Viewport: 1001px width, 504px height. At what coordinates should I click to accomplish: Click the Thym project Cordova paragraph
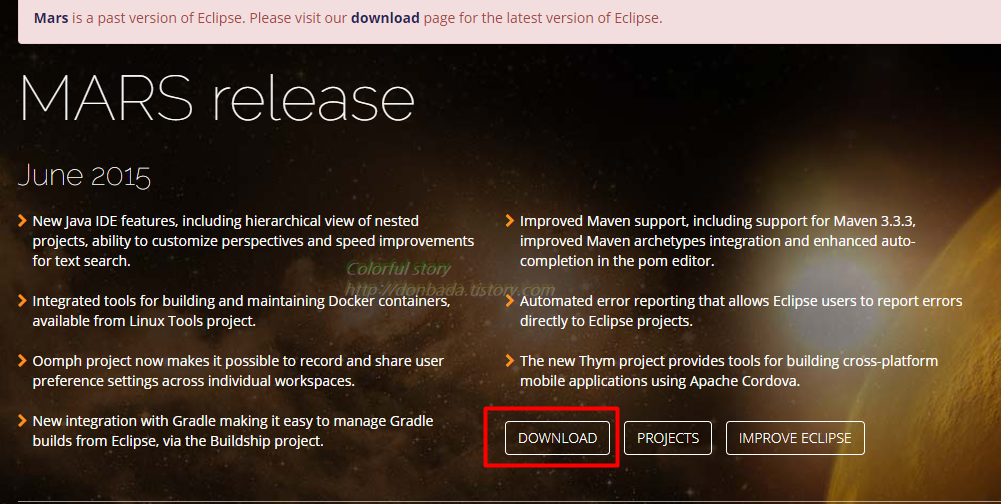[729, 371]
